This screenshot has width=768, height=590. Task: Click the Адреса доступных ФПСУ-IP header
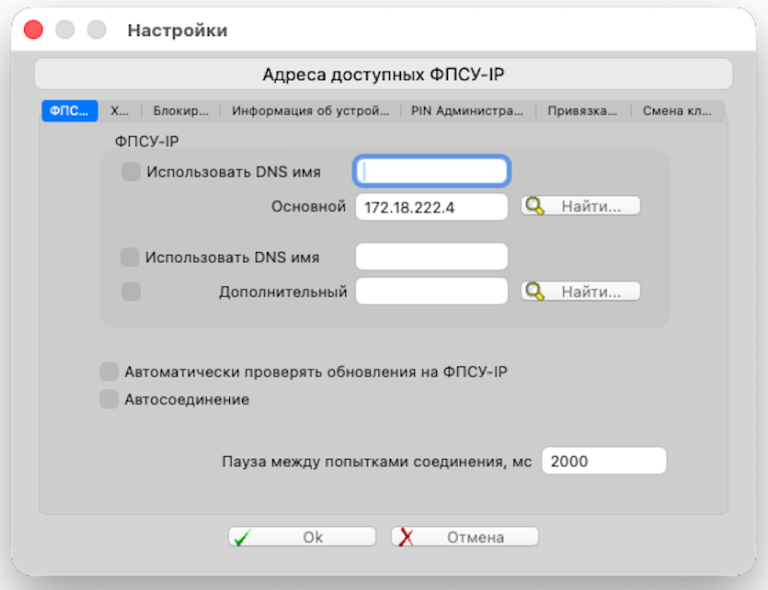[384, 74]
